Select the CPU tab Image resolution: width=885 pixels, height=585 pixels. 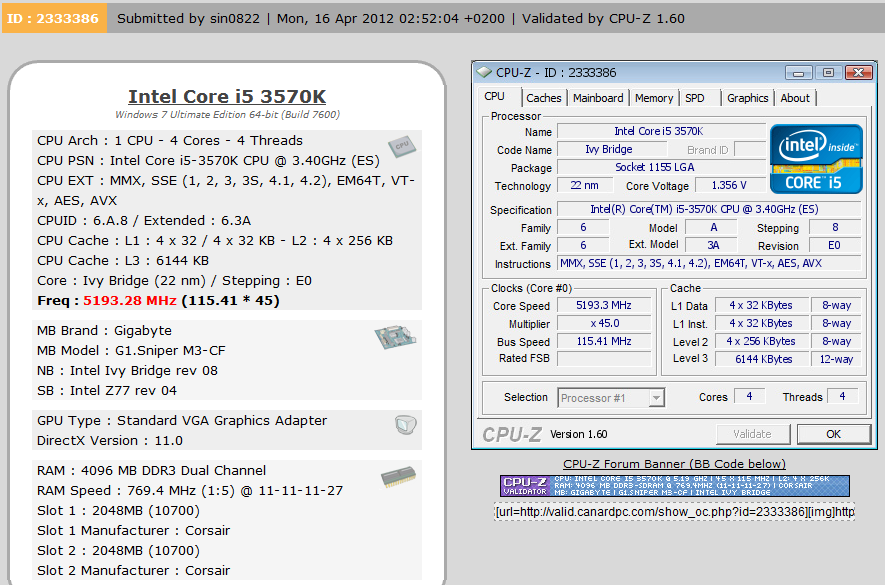pos(494,96)
